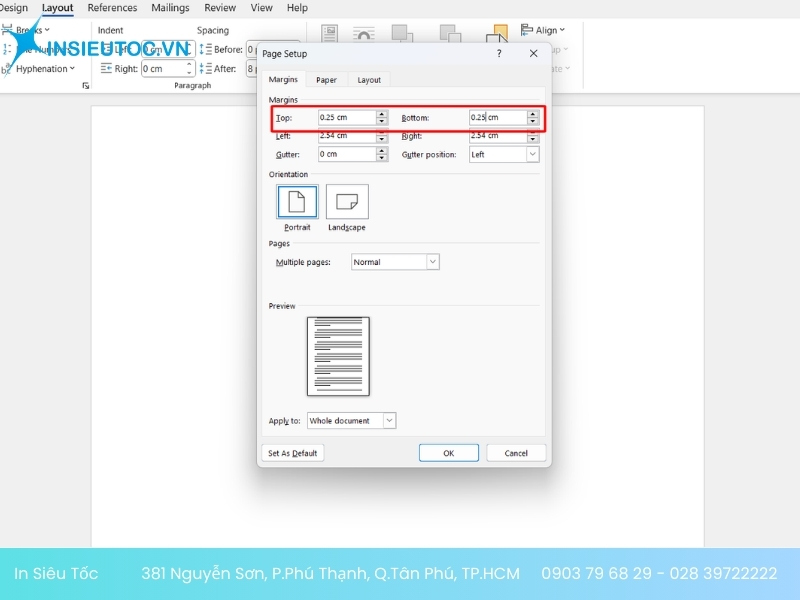
Task: Open the Gutter position dropdown
Action: coord(532,155)
